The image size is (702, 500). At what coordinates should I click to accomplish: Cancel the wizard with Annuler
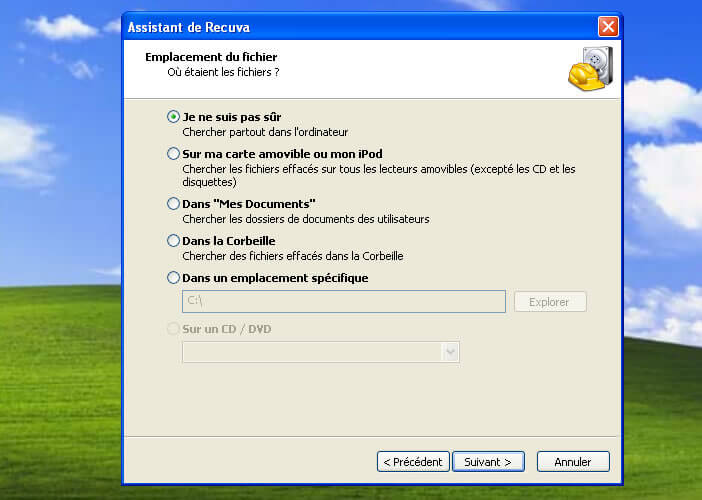tap(573, 462)
